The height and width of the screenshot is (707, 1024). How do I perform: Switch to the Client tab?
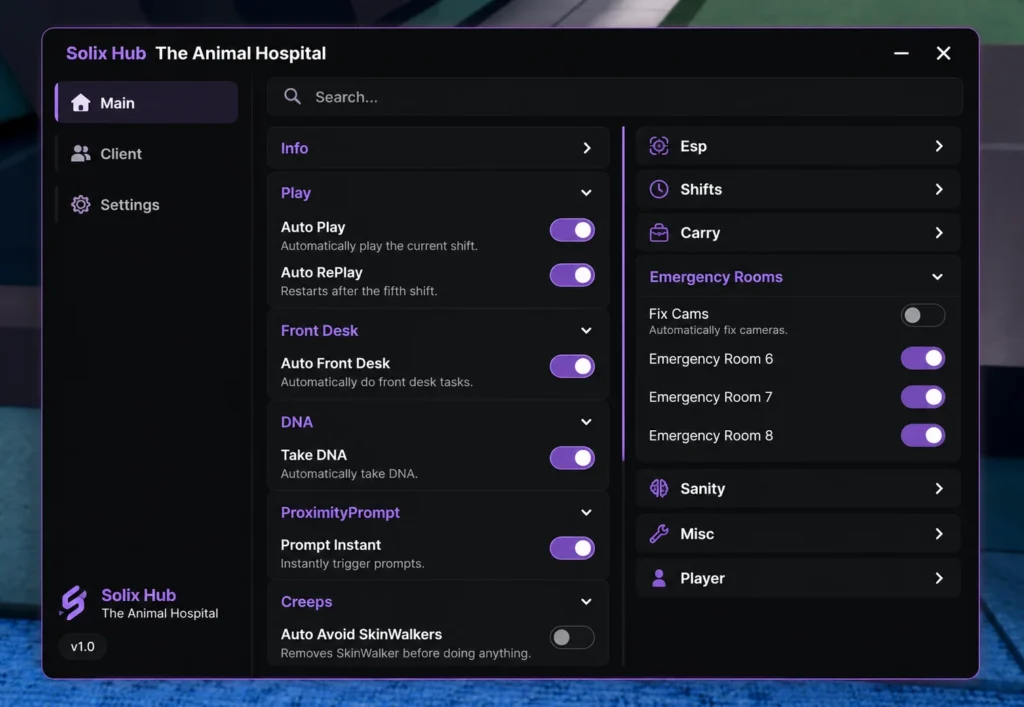tap(147, 153)
